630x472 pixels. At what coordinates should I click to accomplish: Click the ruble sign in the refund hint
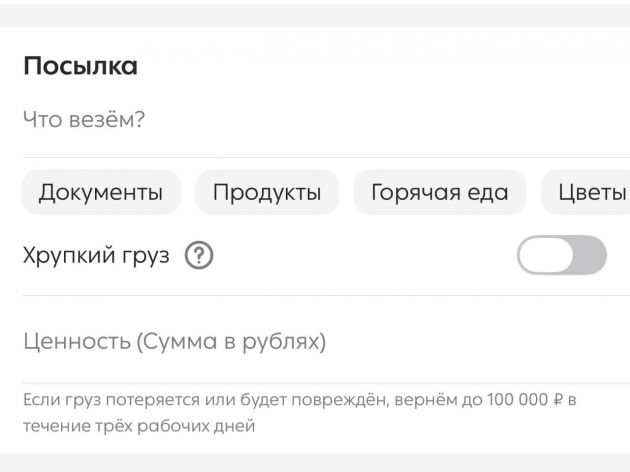click(x=558, y=400)
